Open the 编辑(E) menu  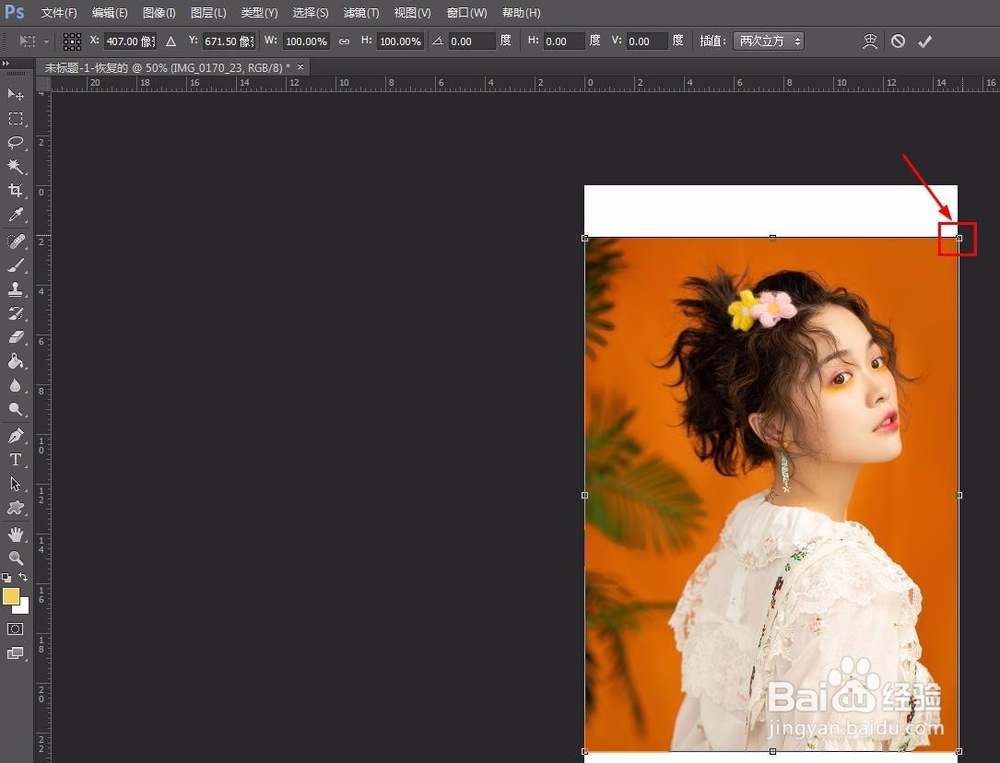point(110,13)
